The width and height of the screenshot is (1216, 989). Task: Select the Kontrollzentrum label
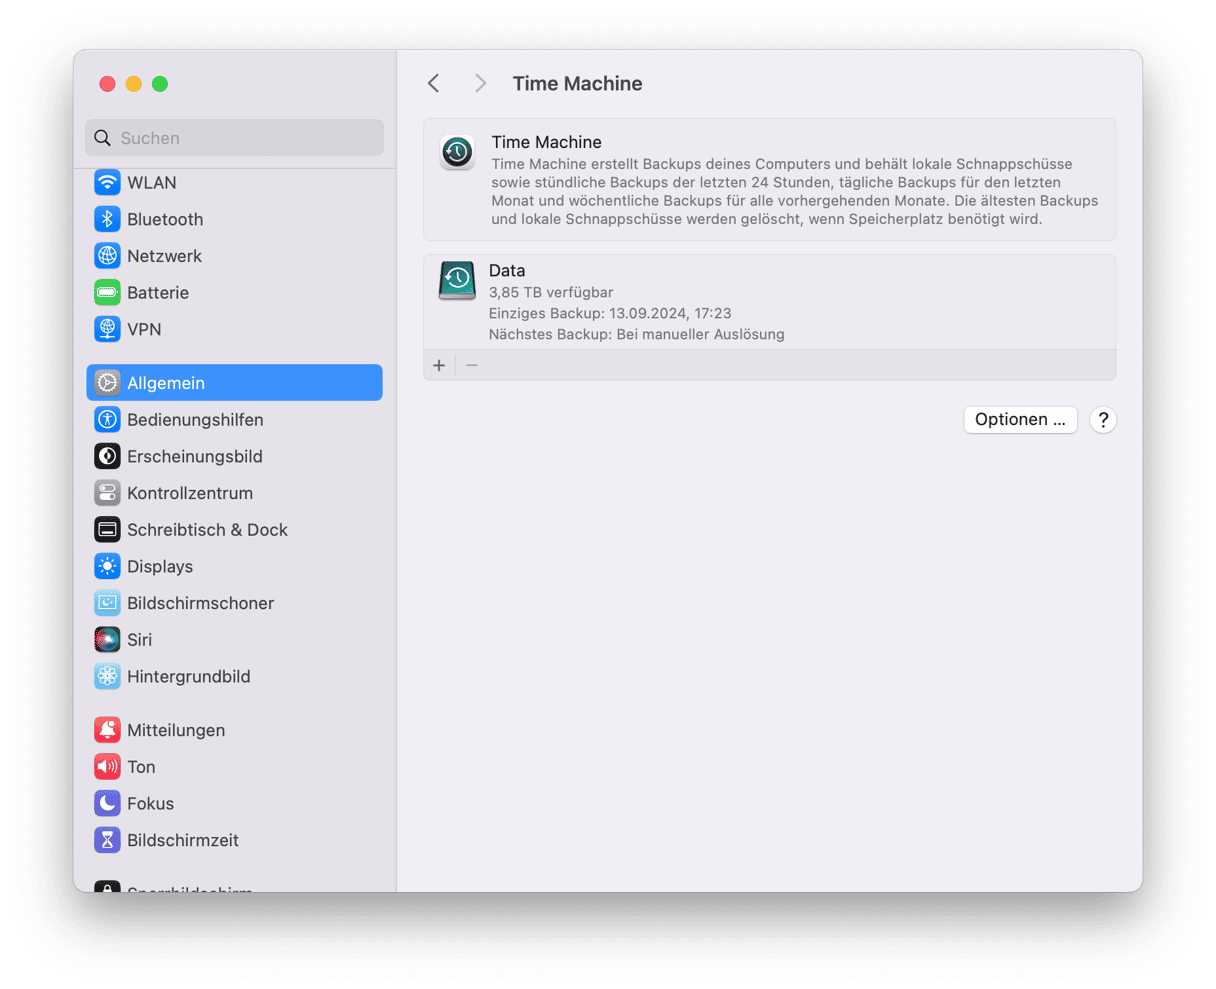coord(190,493)
